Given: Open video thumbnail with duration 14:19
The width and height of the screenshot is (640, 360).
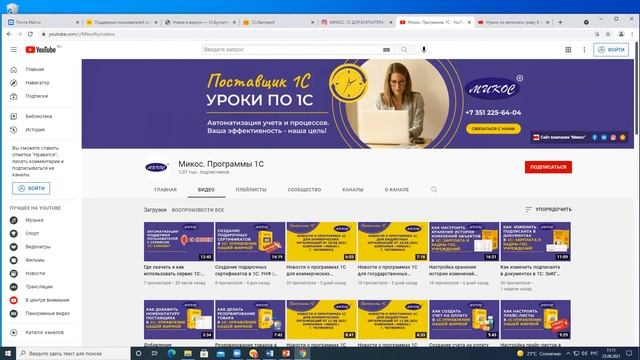Looking at the screenshot, I should (x=250, y=242).
